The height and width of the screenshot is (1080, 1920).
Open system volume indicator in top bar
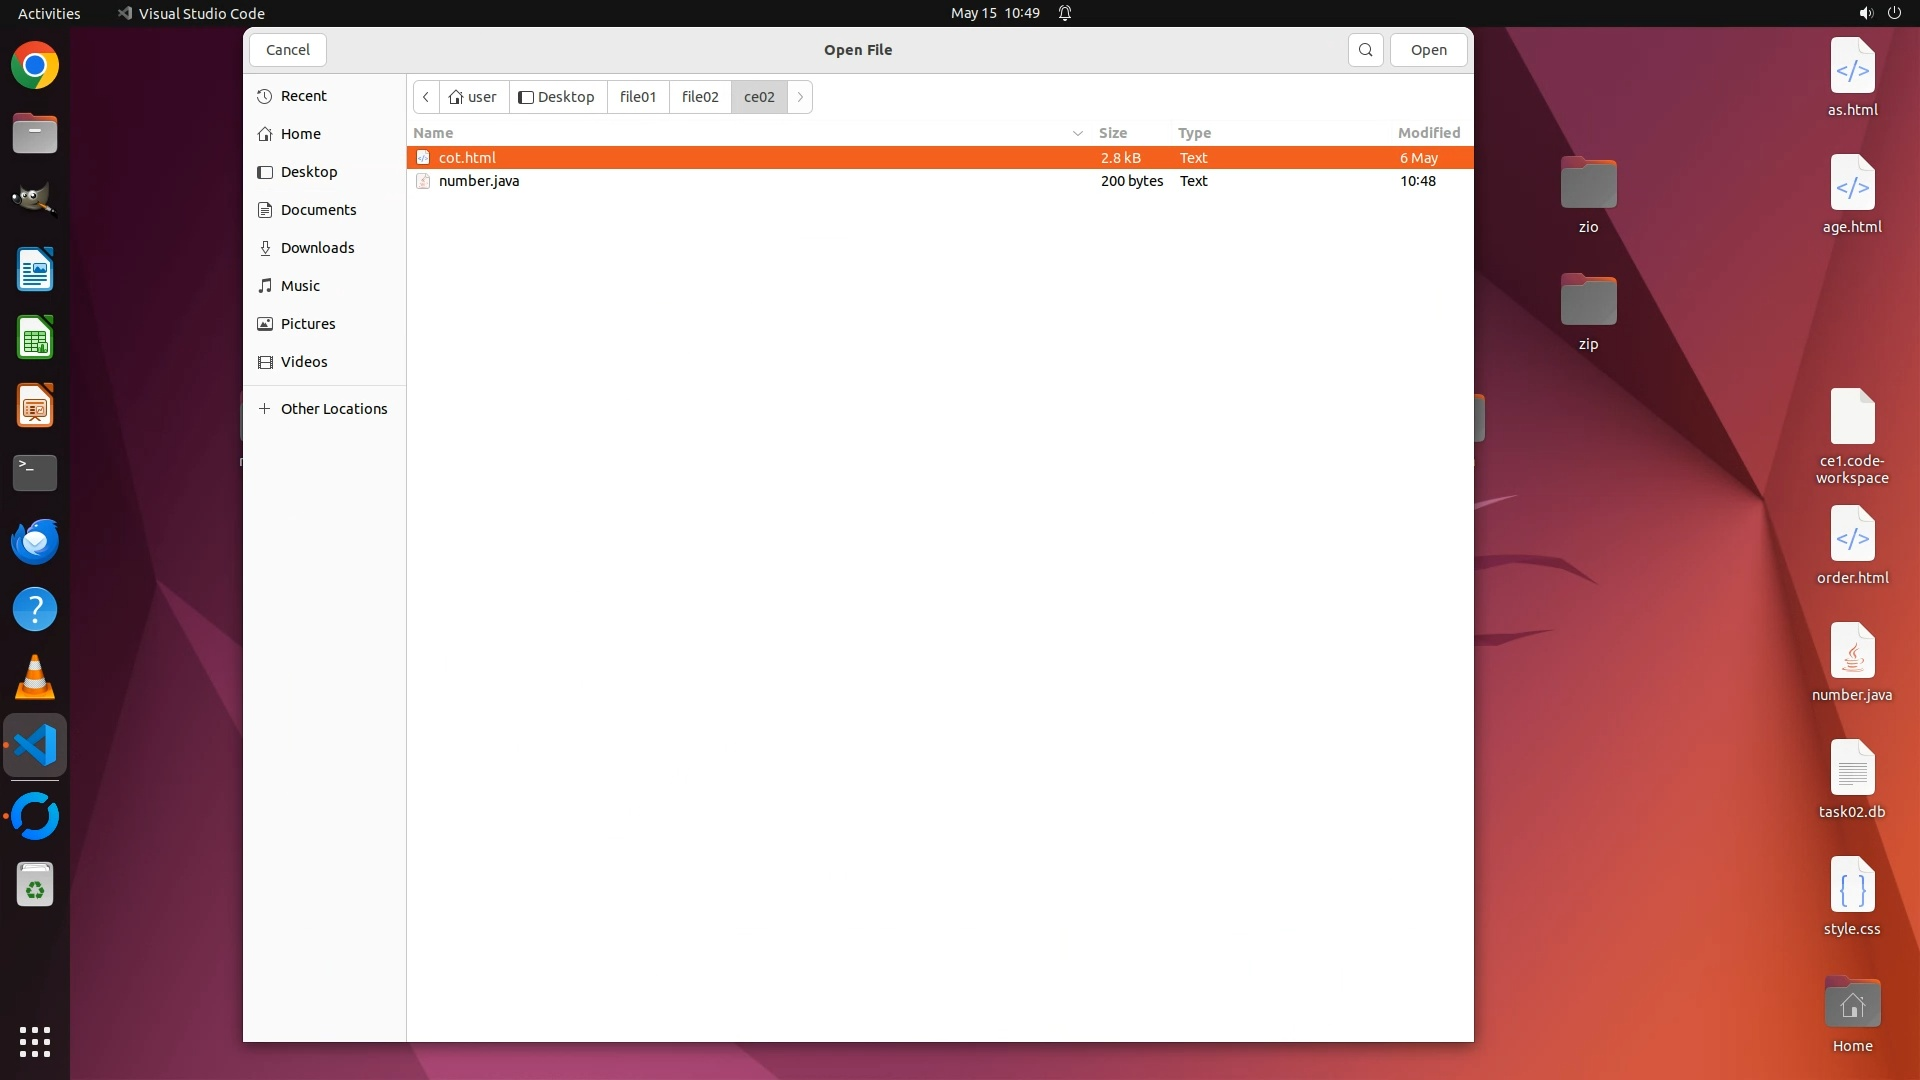[x=1865, y=13]
